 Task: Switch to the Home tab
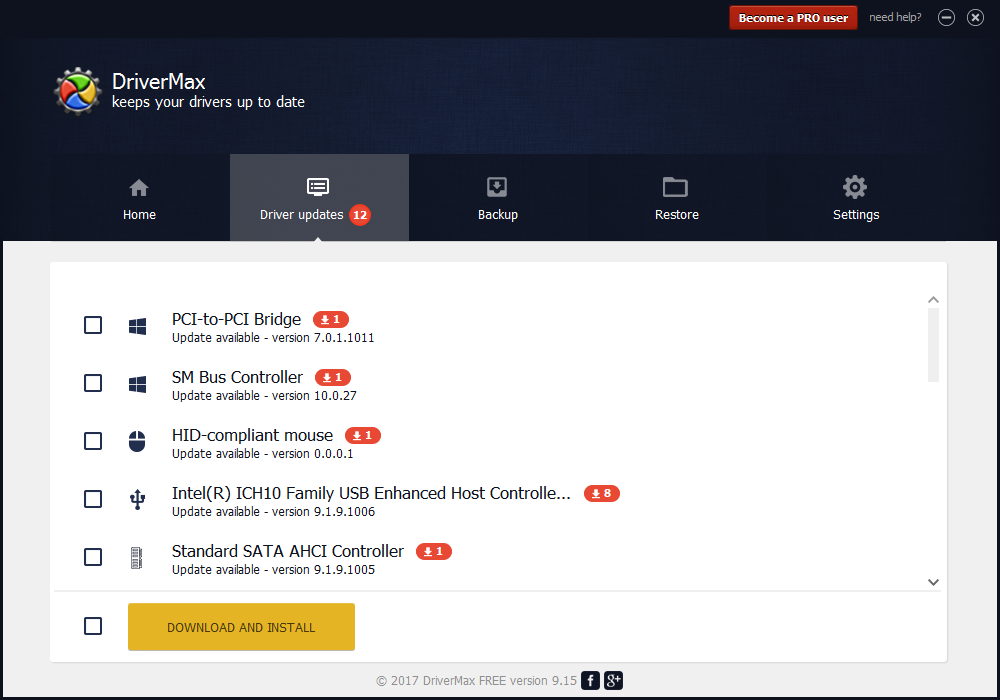[140, 198]
